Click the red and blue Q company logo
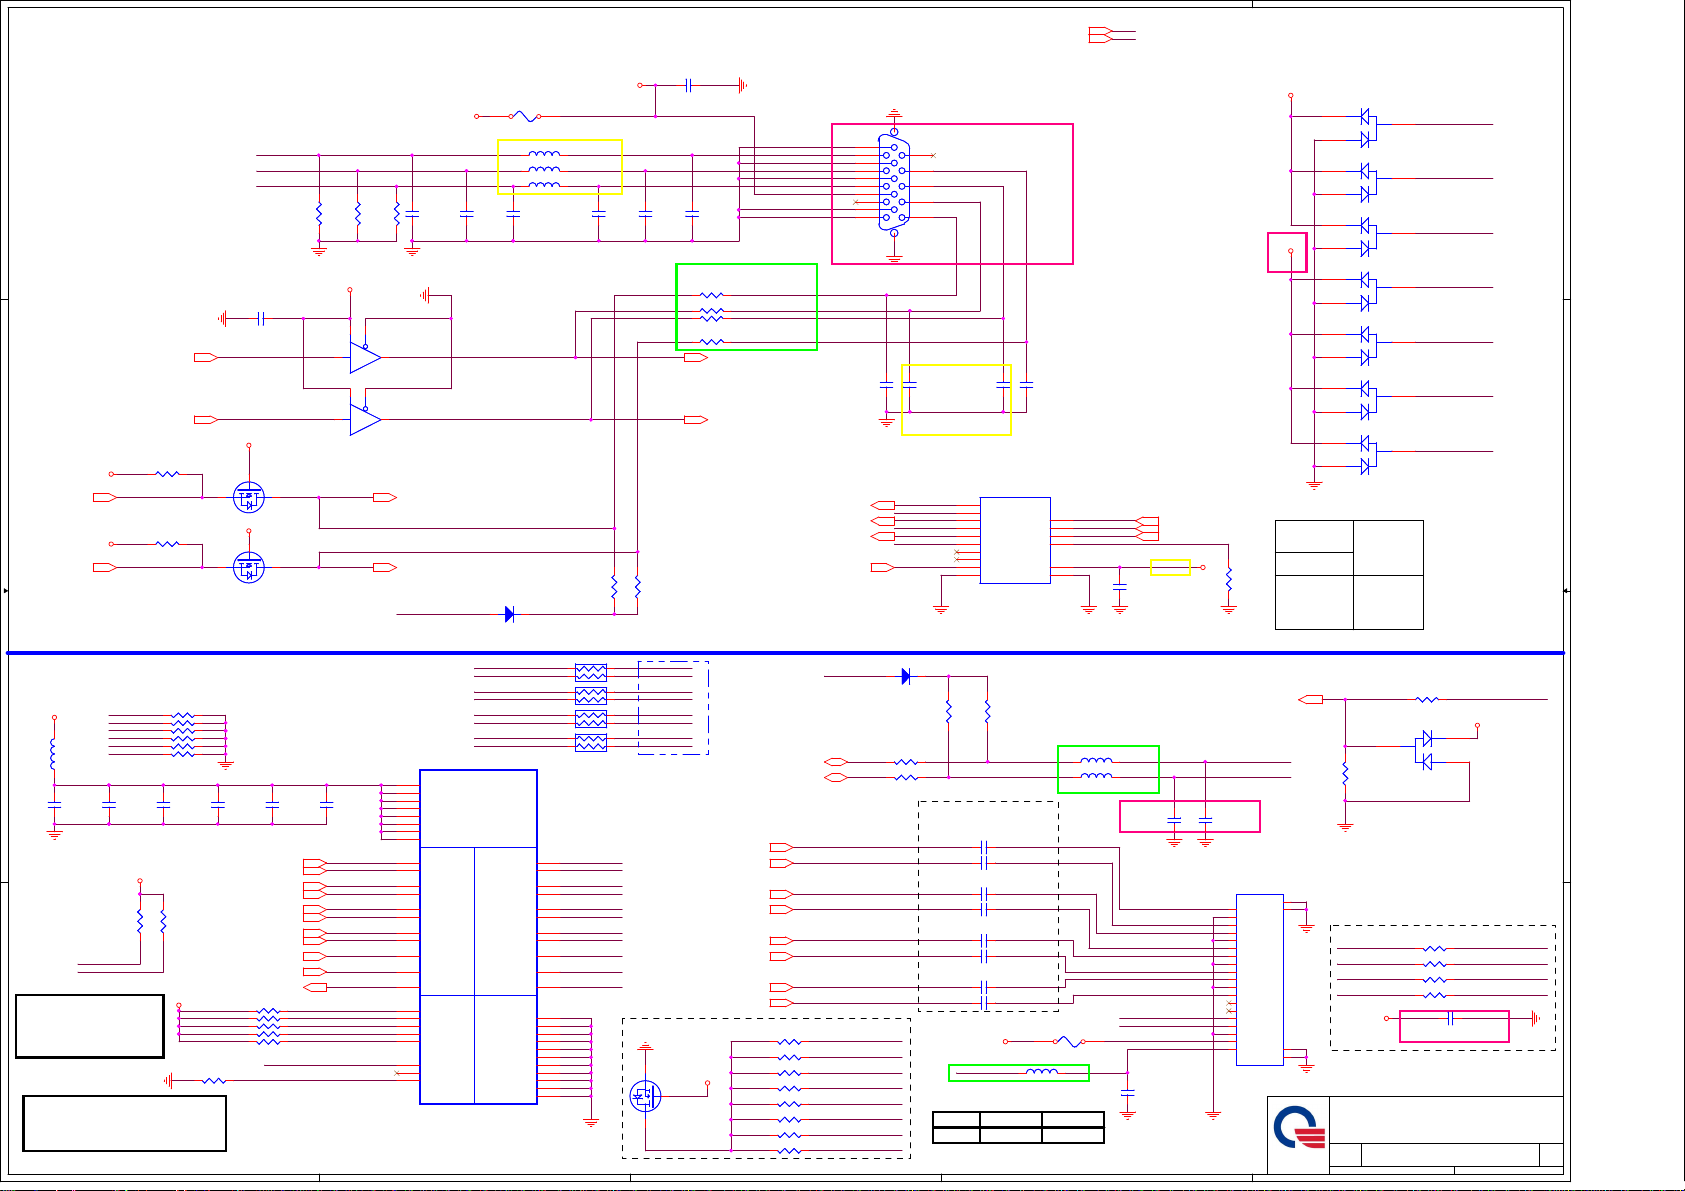The height and width of the screenshot is (1191, 1685). point(1299,1128)
